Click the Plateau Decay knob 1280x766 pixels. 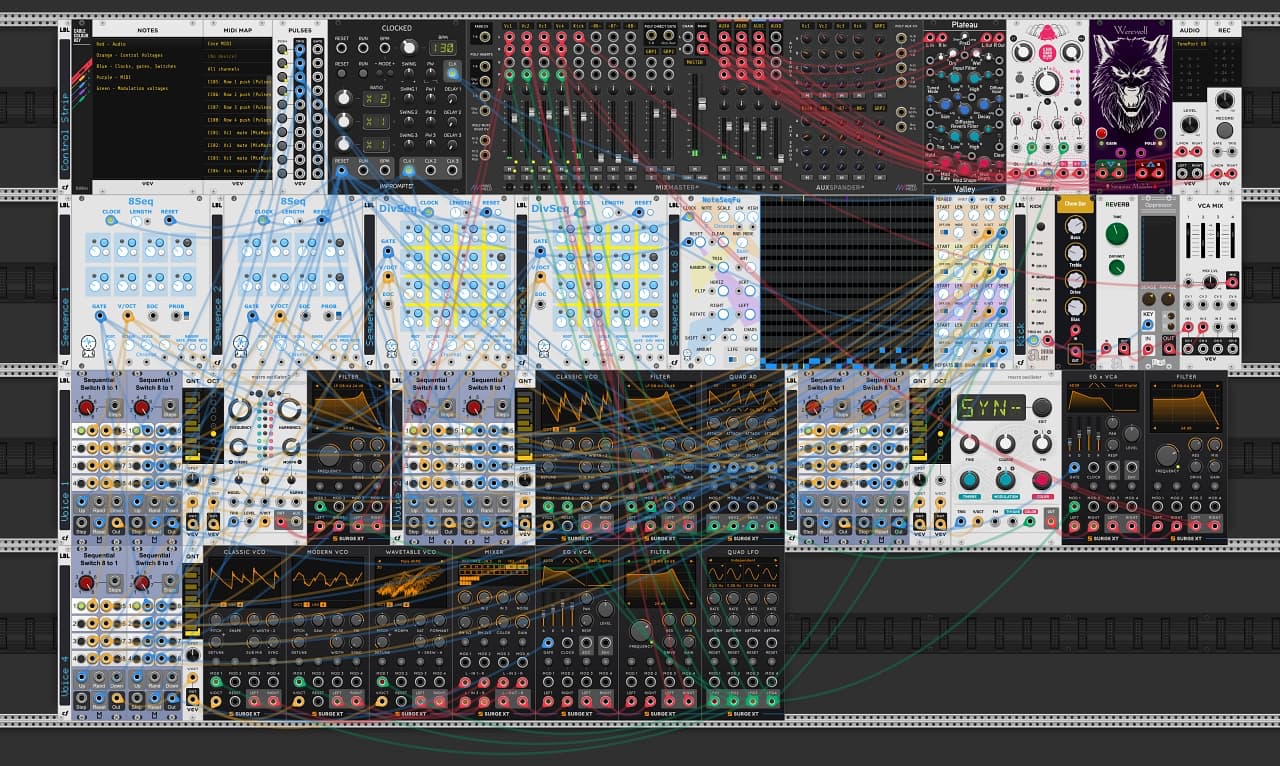[983, 105]
